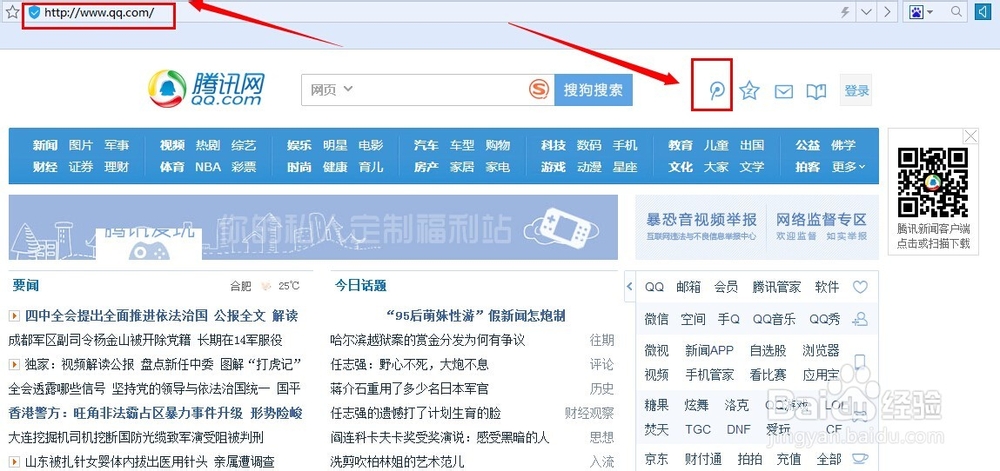Open the DNF game link

(x=739, y=430)
